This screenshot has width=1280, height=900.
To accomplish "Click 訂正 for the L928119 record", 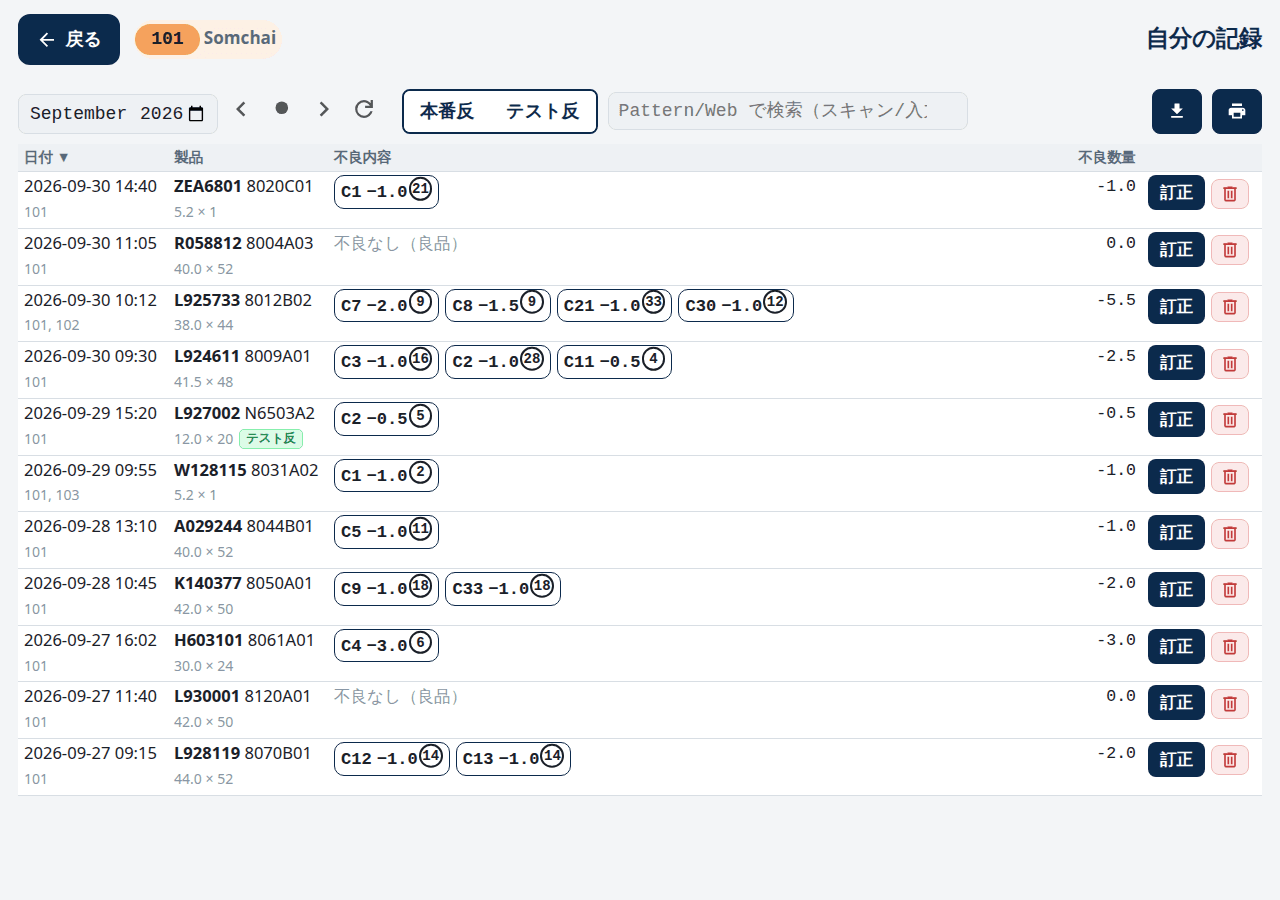I will coord(1176,760).
